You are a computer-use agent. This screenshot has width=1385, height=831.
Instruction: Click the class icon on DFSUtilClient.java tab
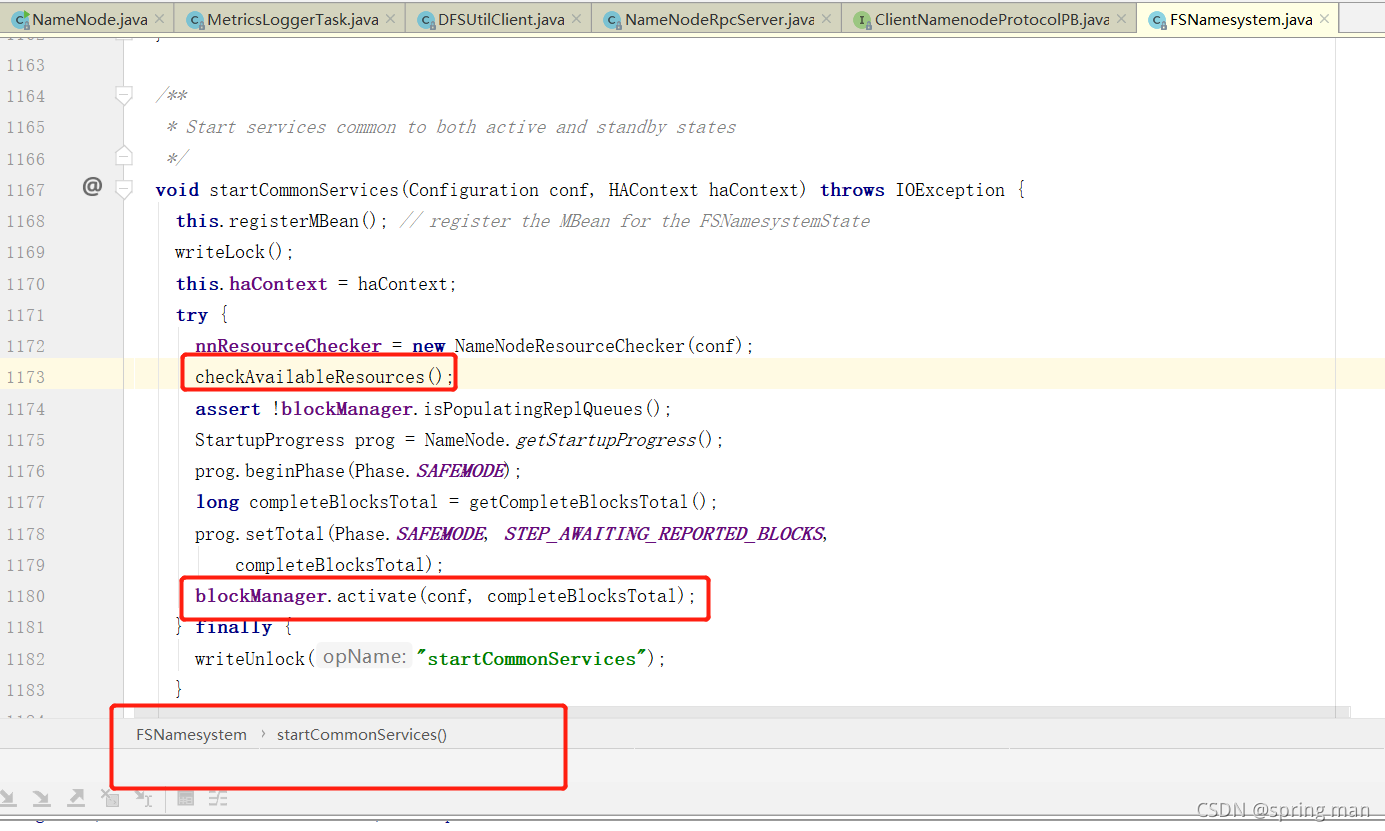point(426,20)
